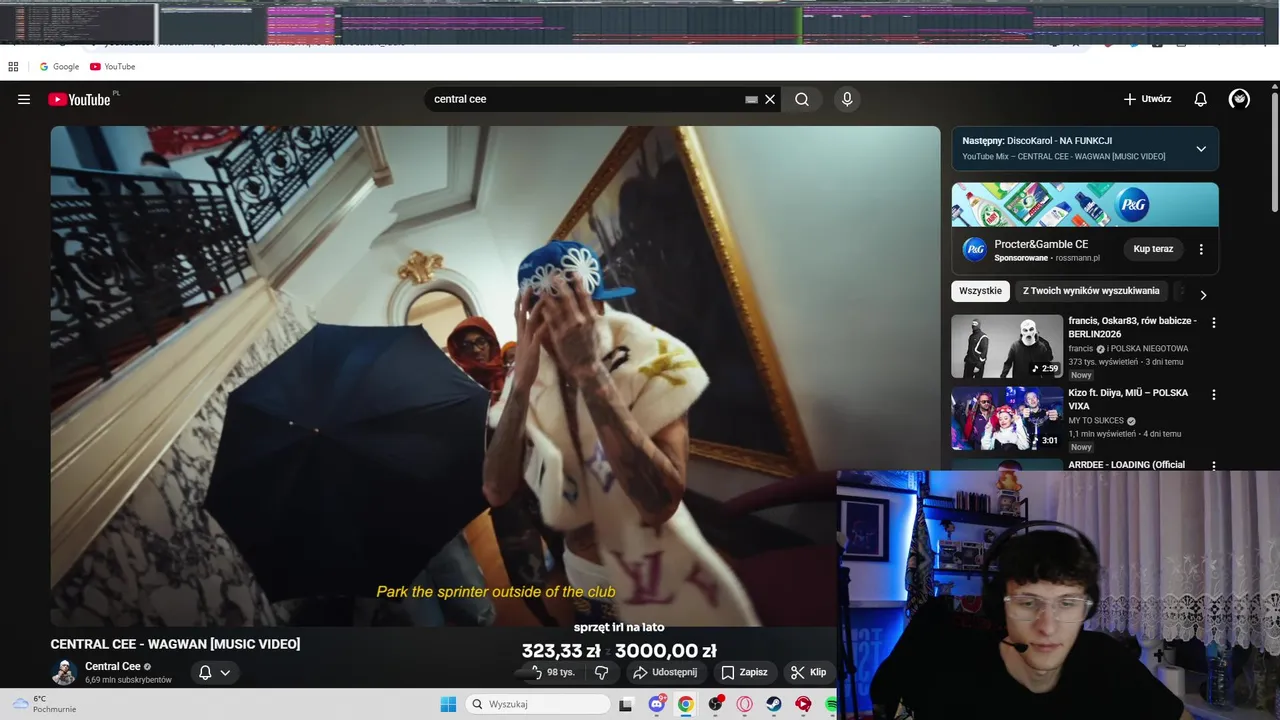Open the browser apps grid icon in bookmarks bar
The image size is (1280, 720).
pos(13,66)
